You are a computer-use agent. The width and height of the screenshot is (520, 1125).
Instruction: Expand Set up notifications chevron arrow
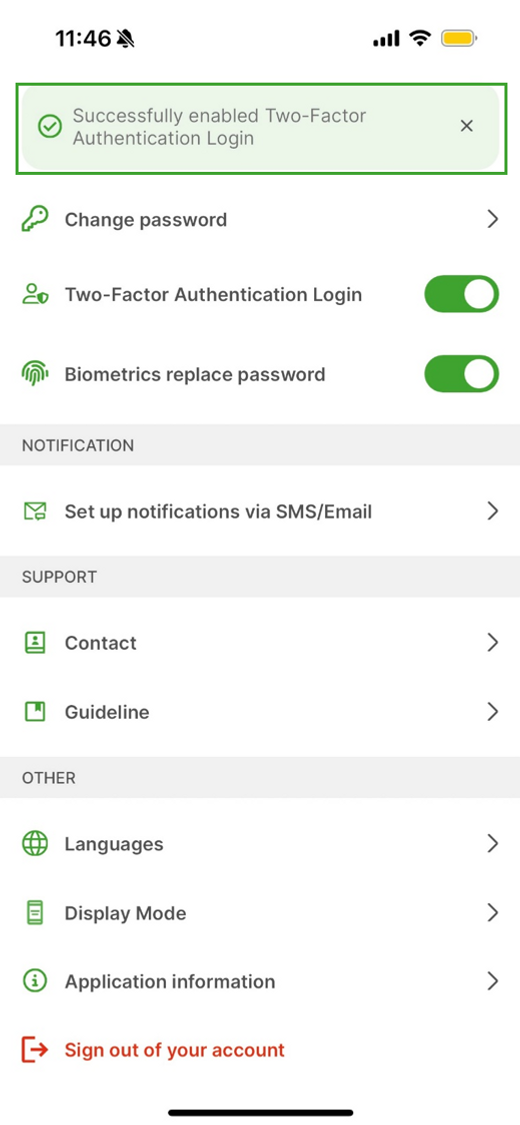click(492, 511)
